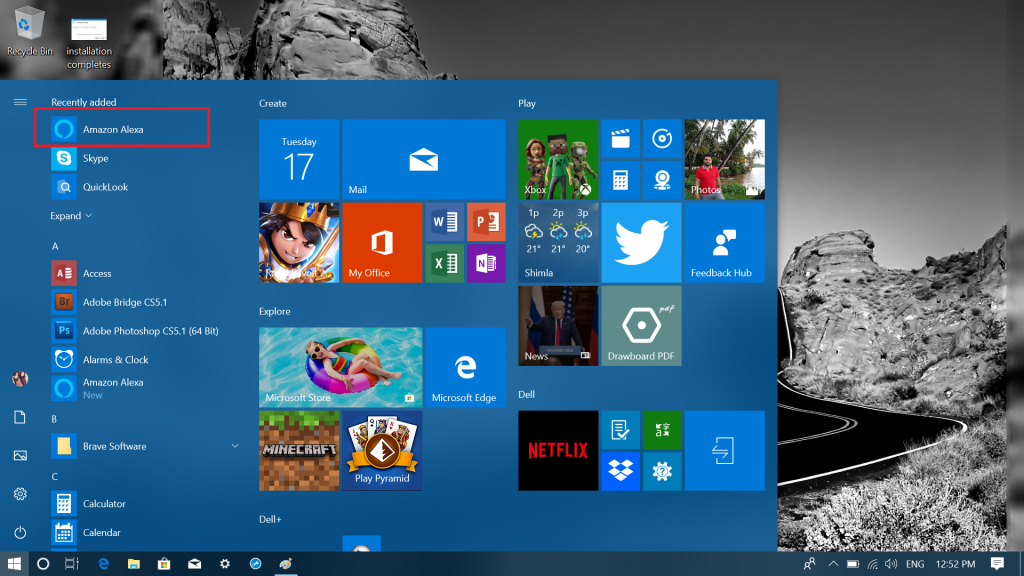The image size is (1024, 576).
Task: Open the Photos tile
Action: click(725, 159)
